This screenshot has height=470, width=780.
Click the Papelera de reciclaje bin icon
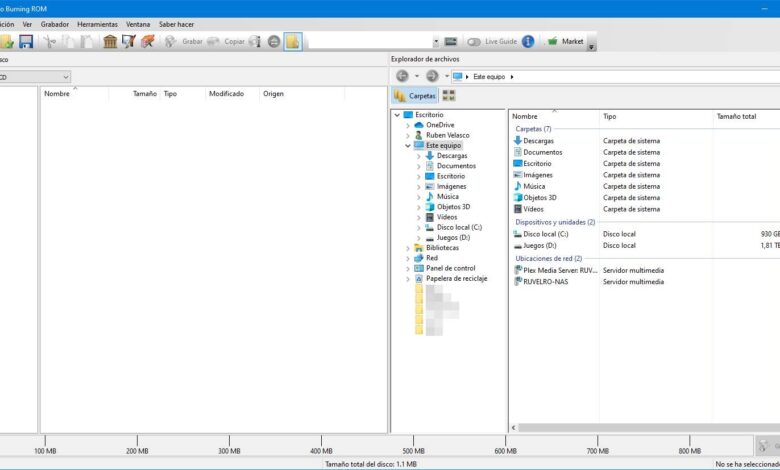[419, 279]
